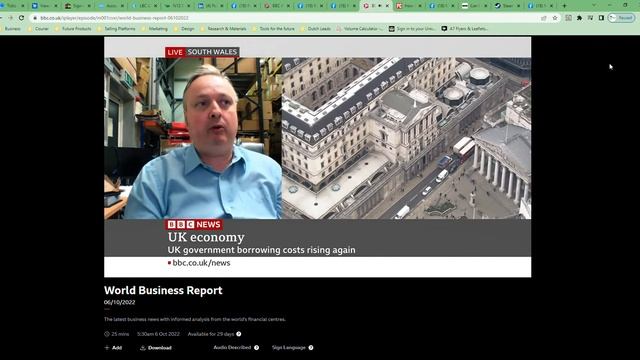Click the '5:30am 6 Oct 2022' broadcast time

tap(158, 334)
